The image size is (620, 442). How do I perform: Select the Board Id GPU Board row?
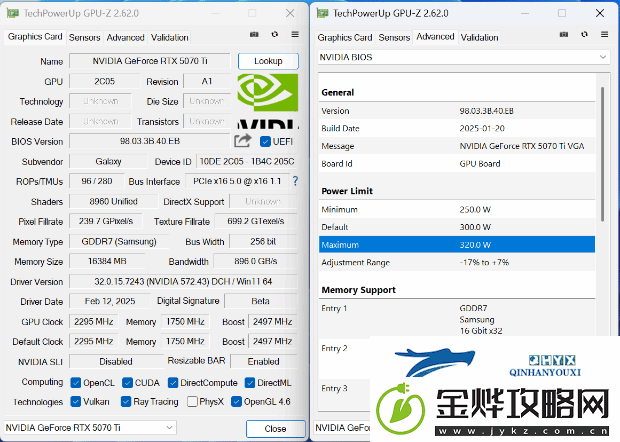point(457,164)
